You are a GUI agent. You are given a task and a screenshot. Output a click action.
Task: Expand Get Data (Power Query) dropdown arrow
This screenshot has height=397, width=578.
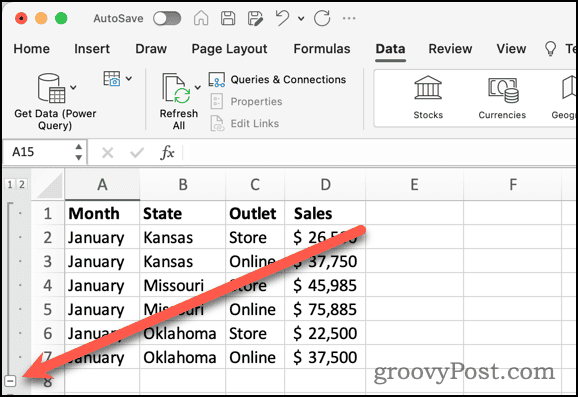tap(73, 87)
